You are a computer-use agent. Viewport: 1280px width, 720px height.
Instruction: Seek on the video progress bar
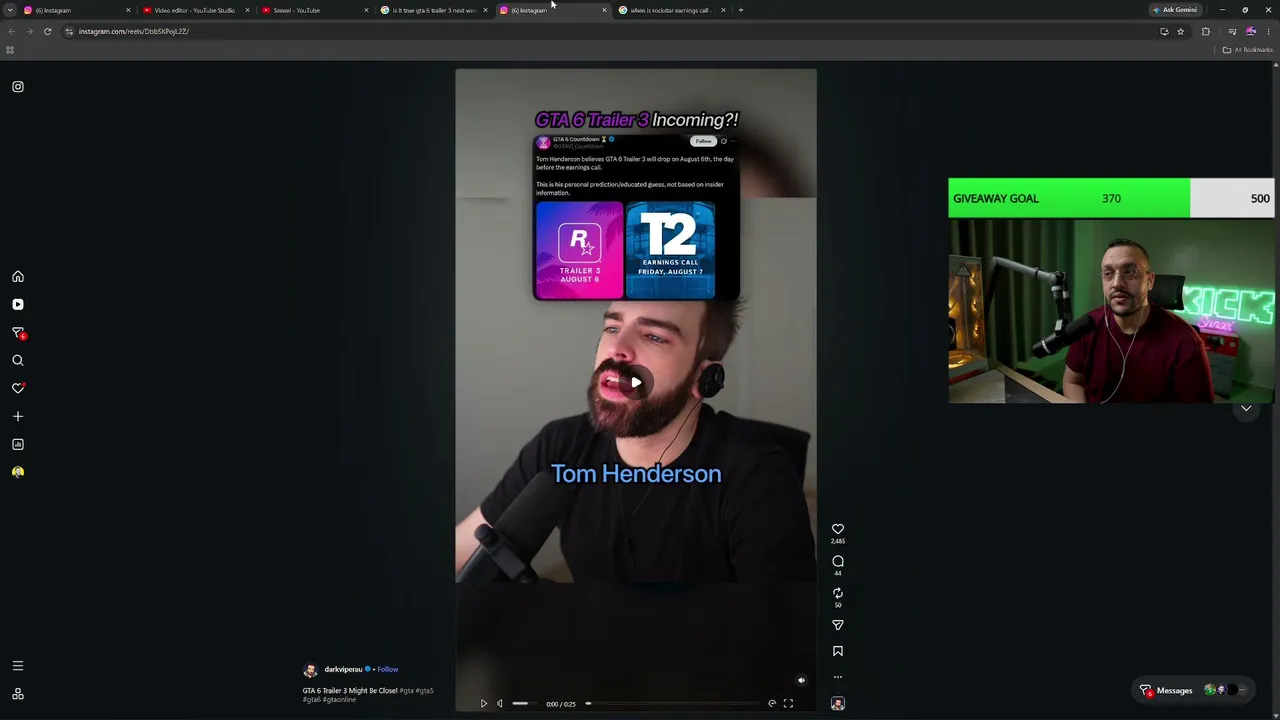[675, 704]
